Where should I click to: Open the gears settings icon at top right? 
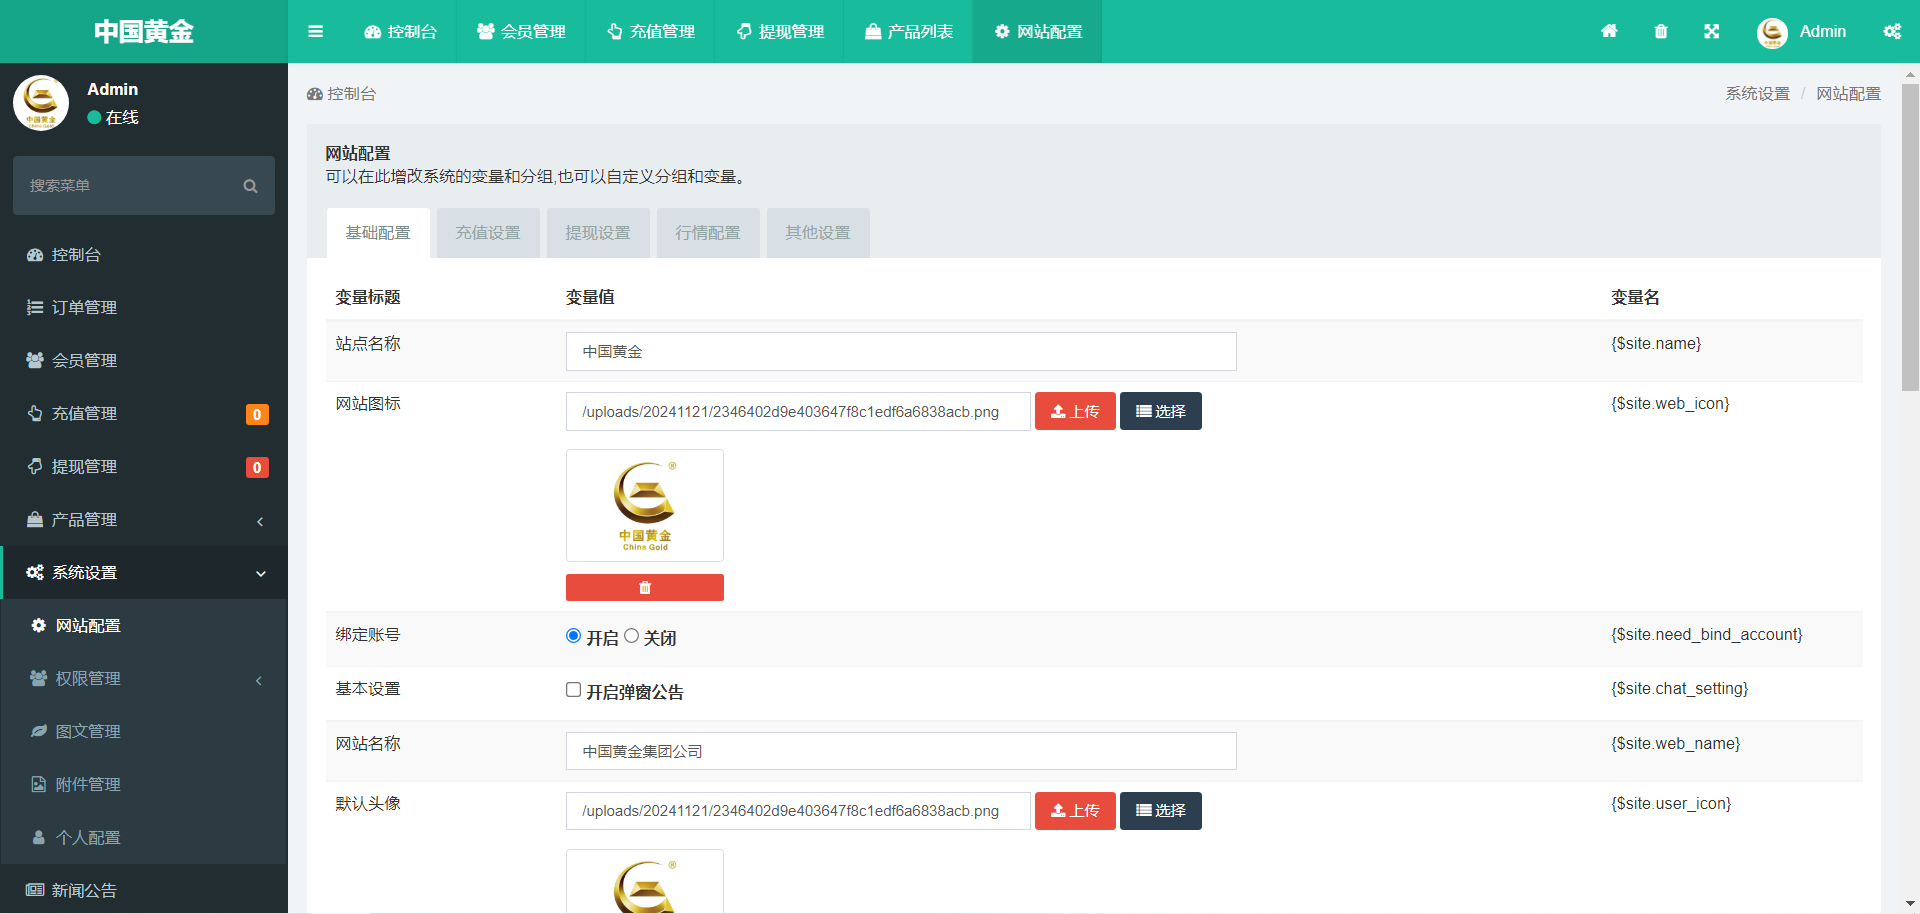(x=1892, y=32)
